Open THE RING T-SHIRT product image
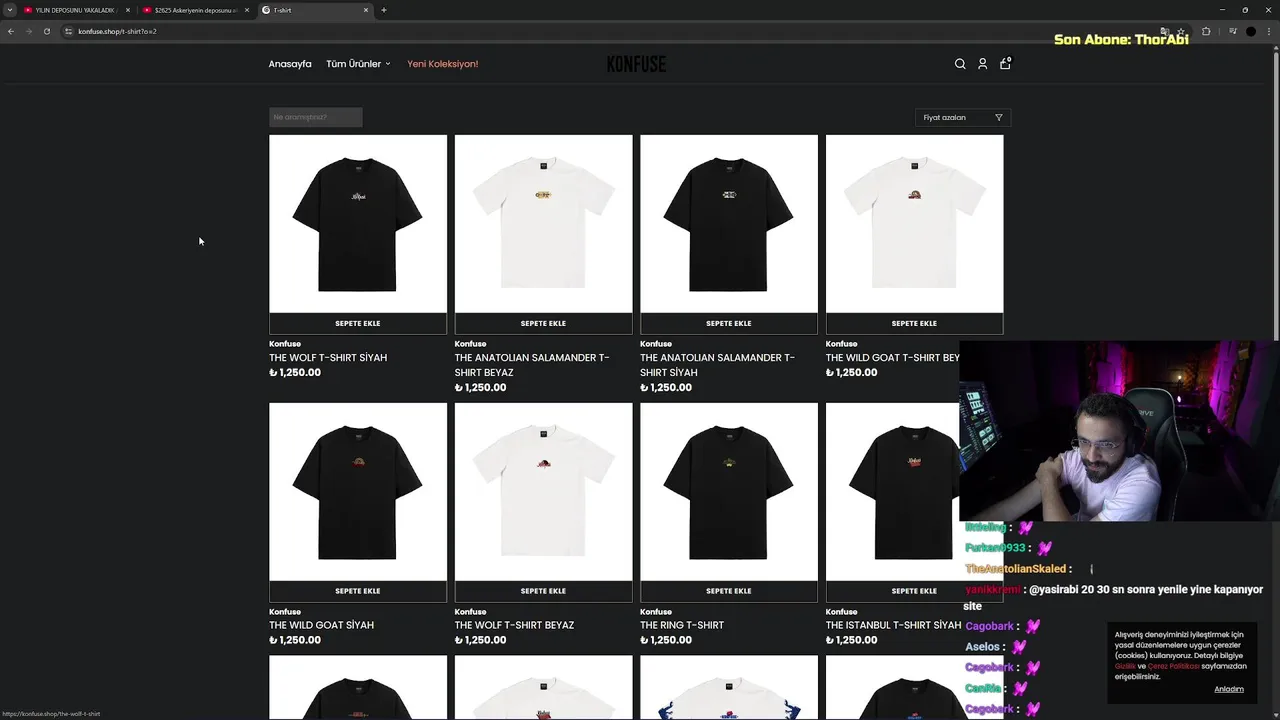Viewport: 1280px width, 720px height. click(729, 492)
